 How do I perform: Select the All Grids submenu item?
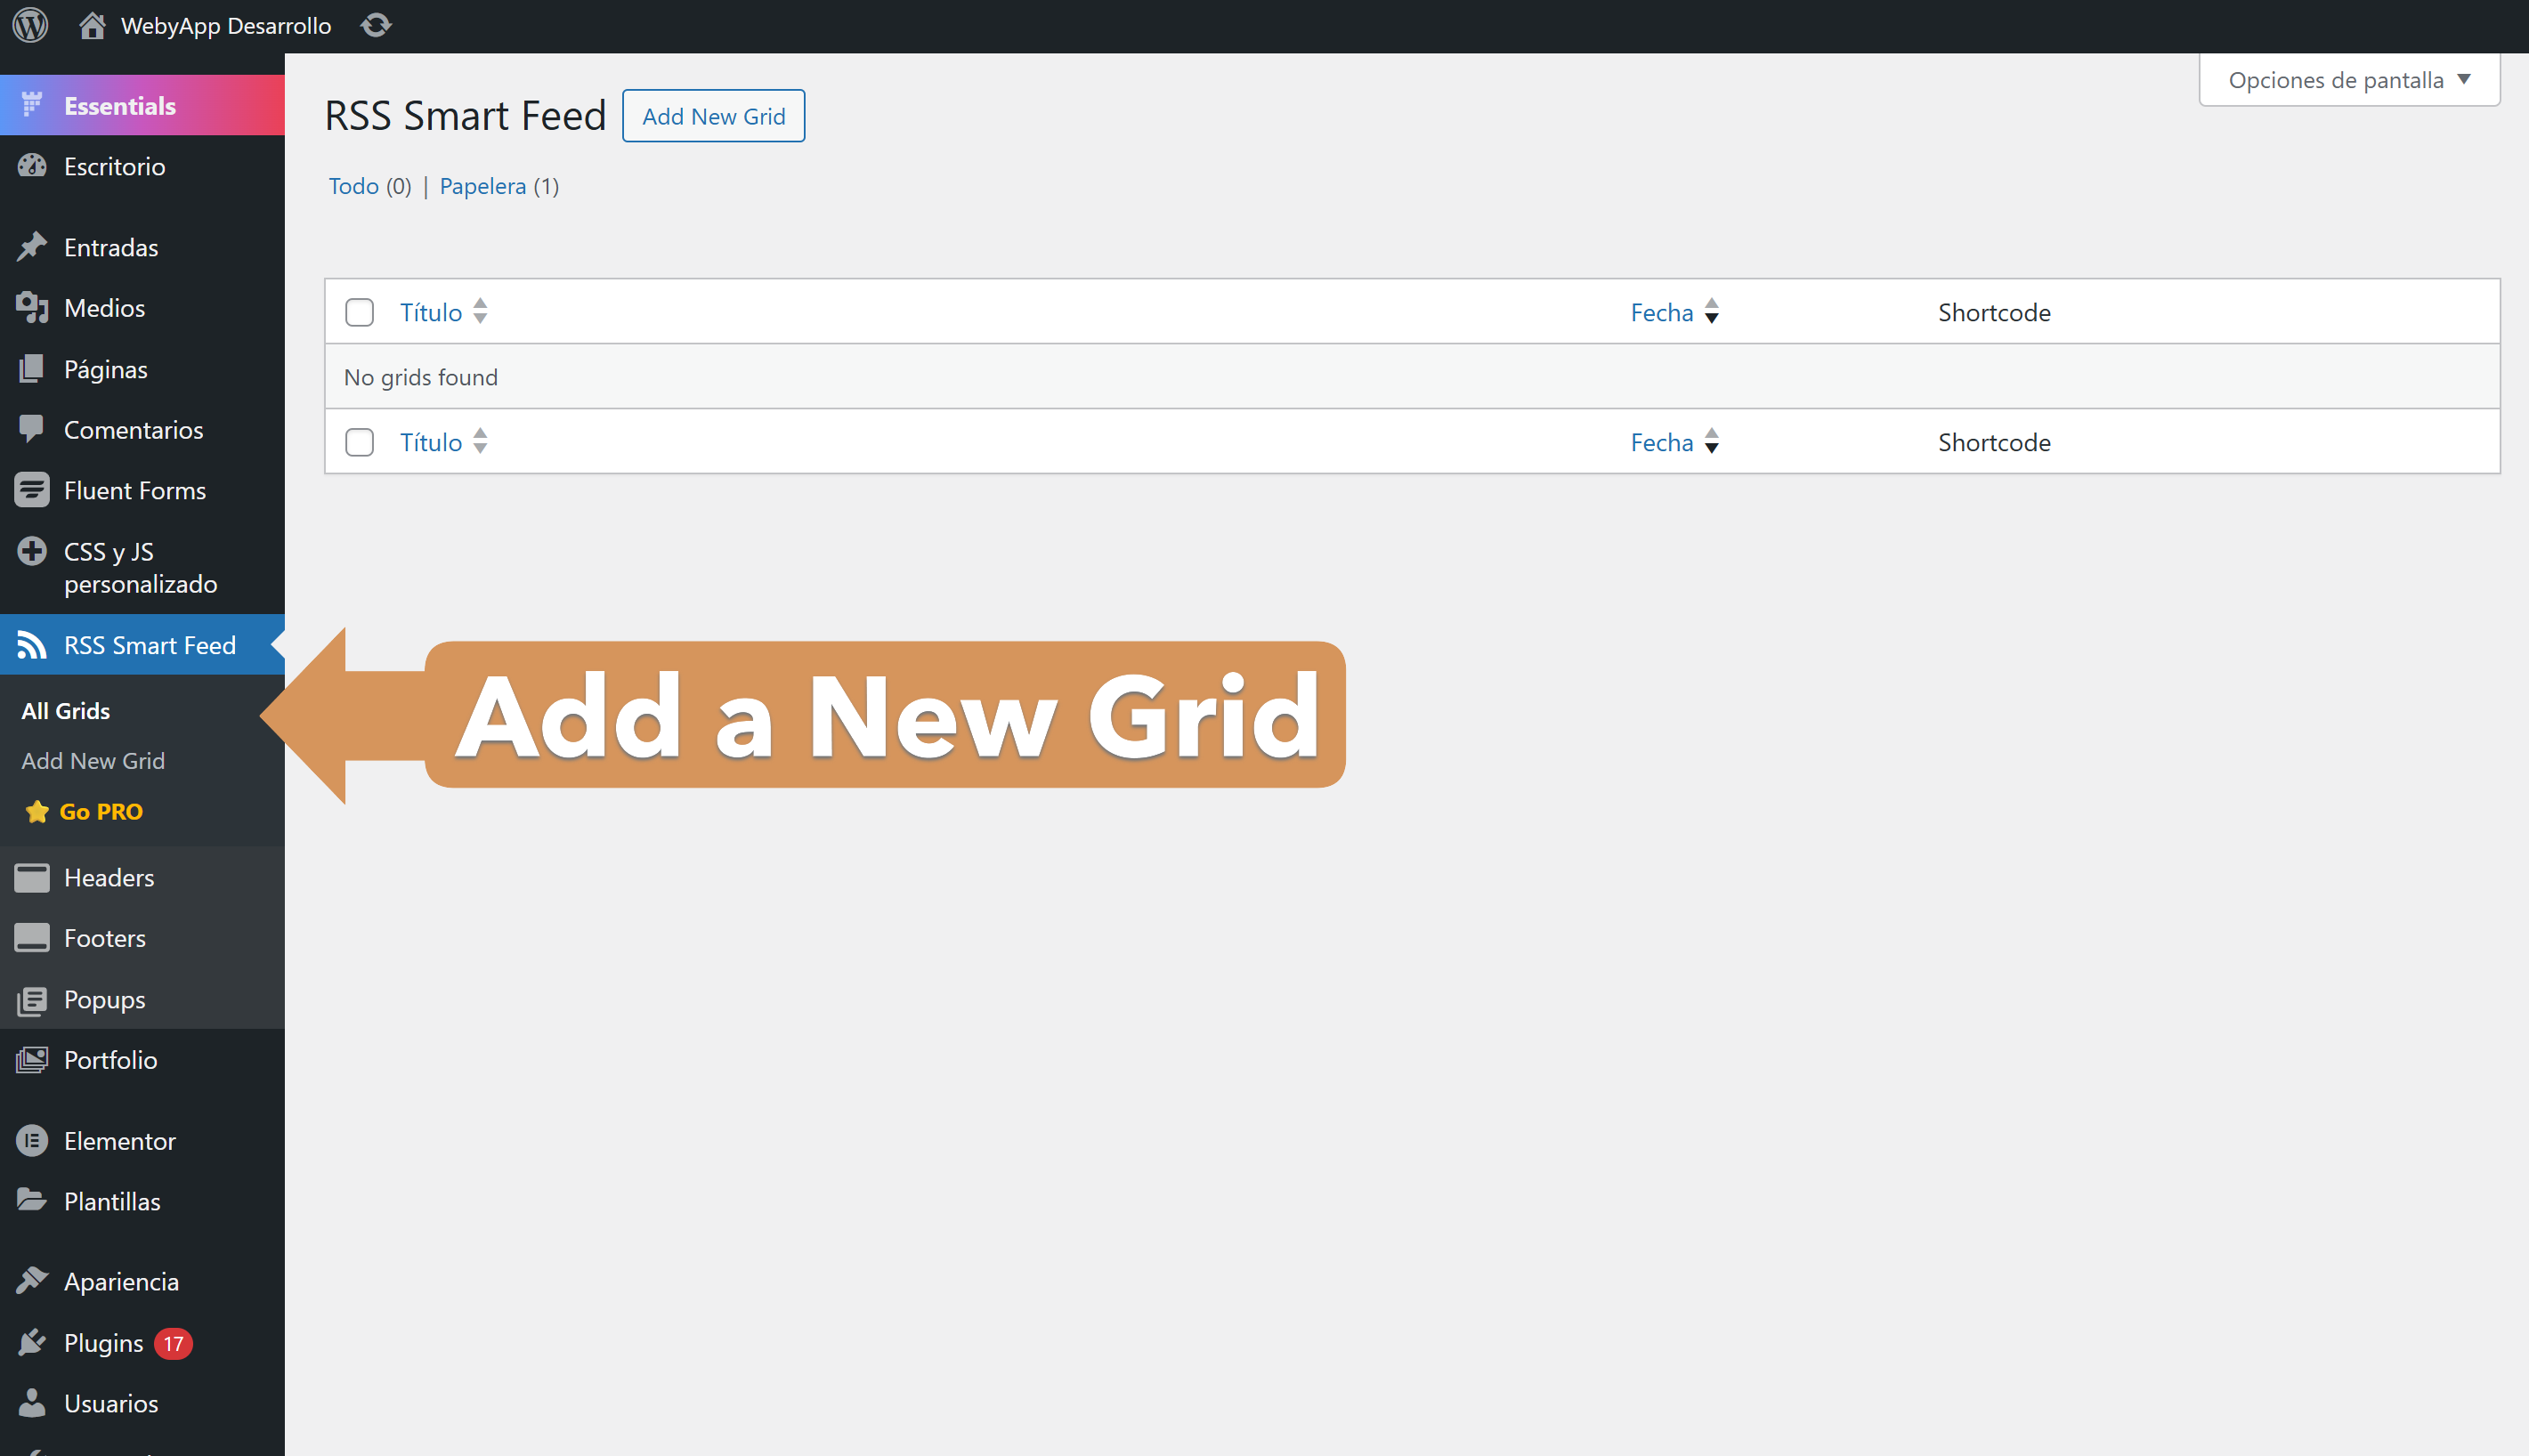66,711
